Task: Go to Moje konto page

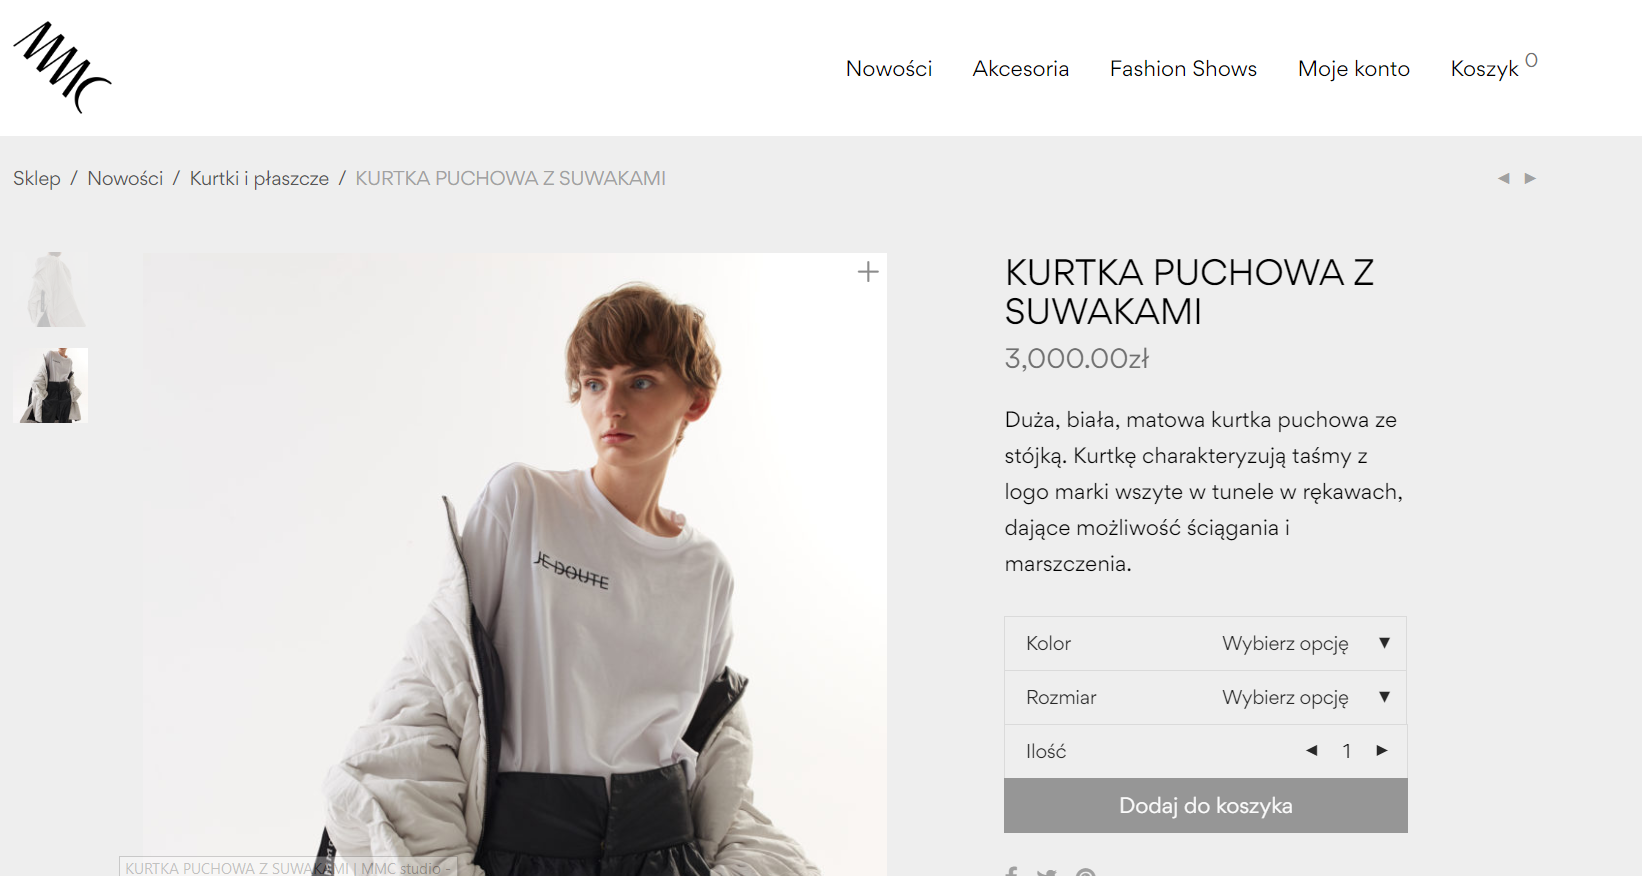Action: [x=1354, y=68]
